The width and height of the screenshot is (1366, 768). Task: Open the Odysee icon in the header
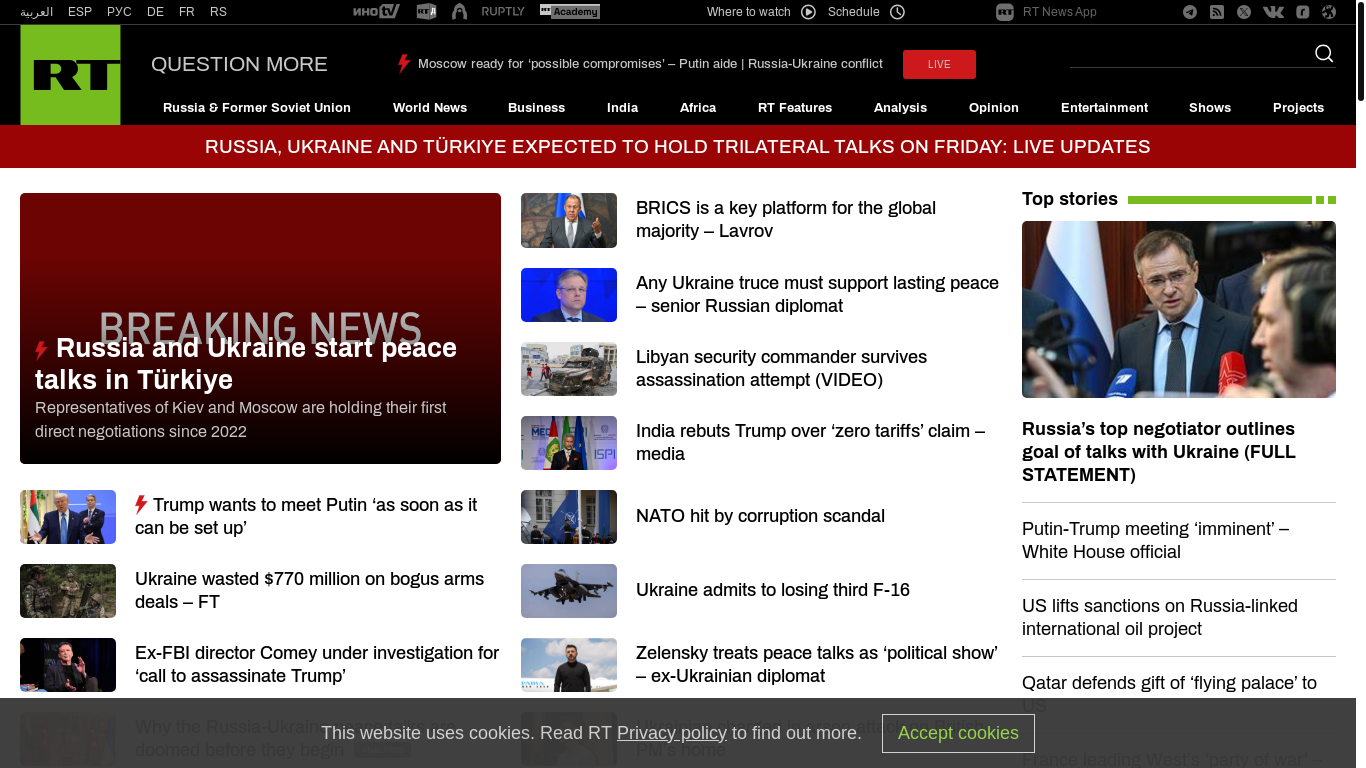click(x=1329, y=12)
